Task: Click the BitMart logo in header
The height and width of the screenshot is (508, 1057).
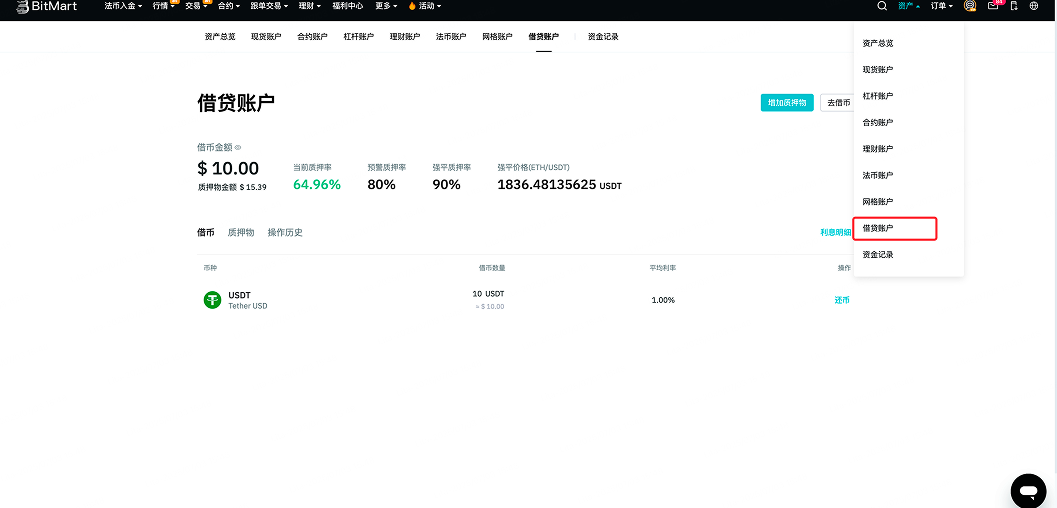Action: coord(45,6)
